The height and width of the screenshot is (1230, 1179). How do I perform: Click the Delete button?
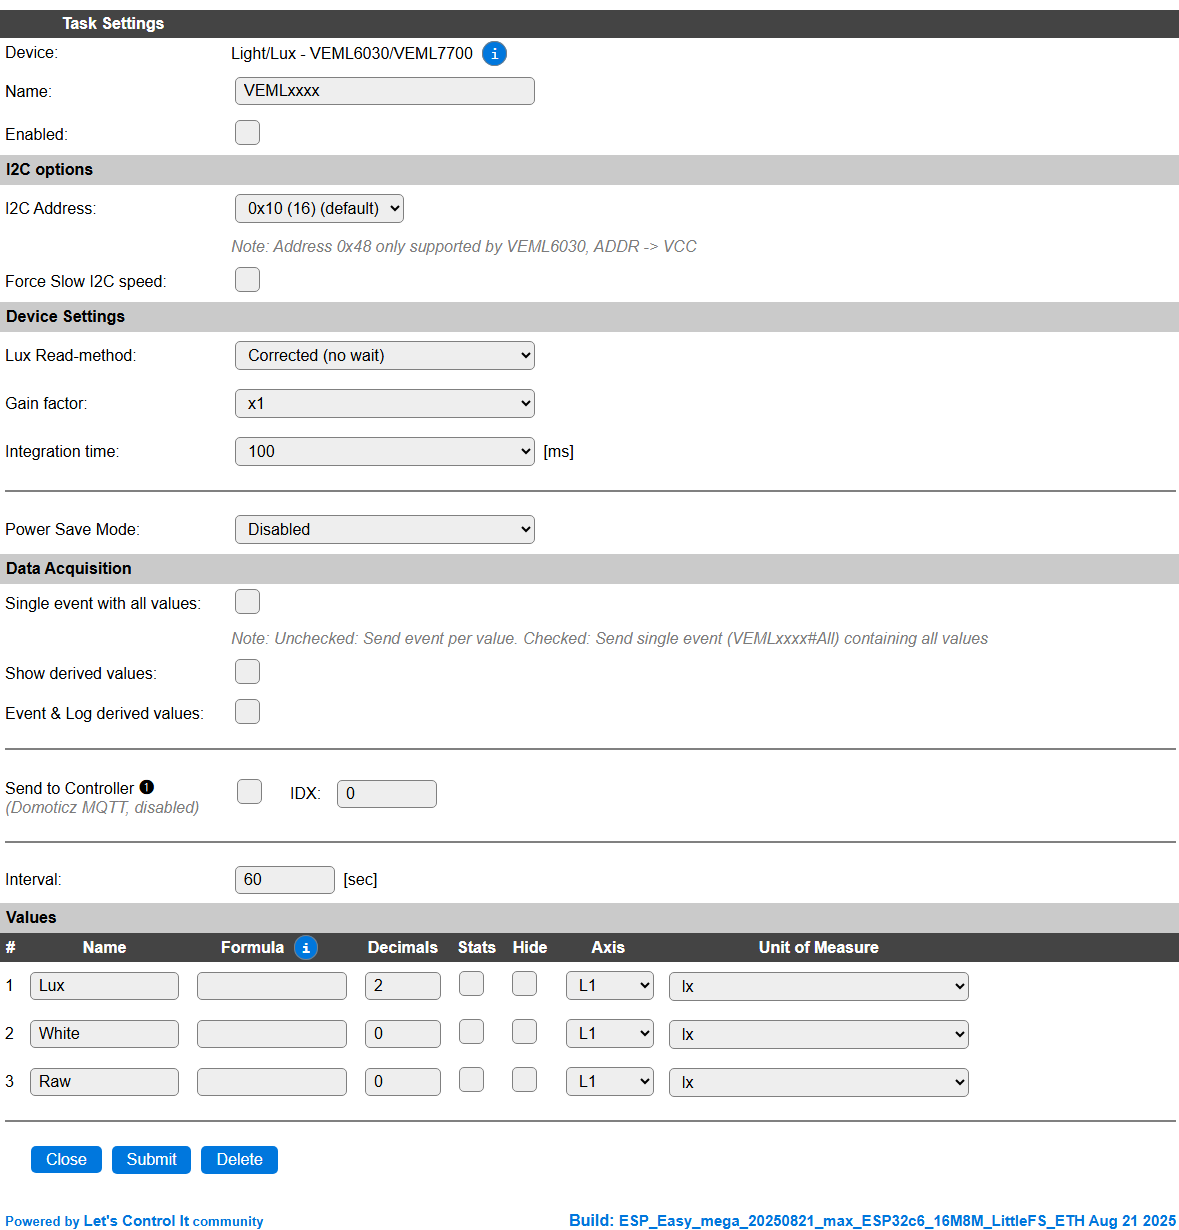click(239, 1160)
